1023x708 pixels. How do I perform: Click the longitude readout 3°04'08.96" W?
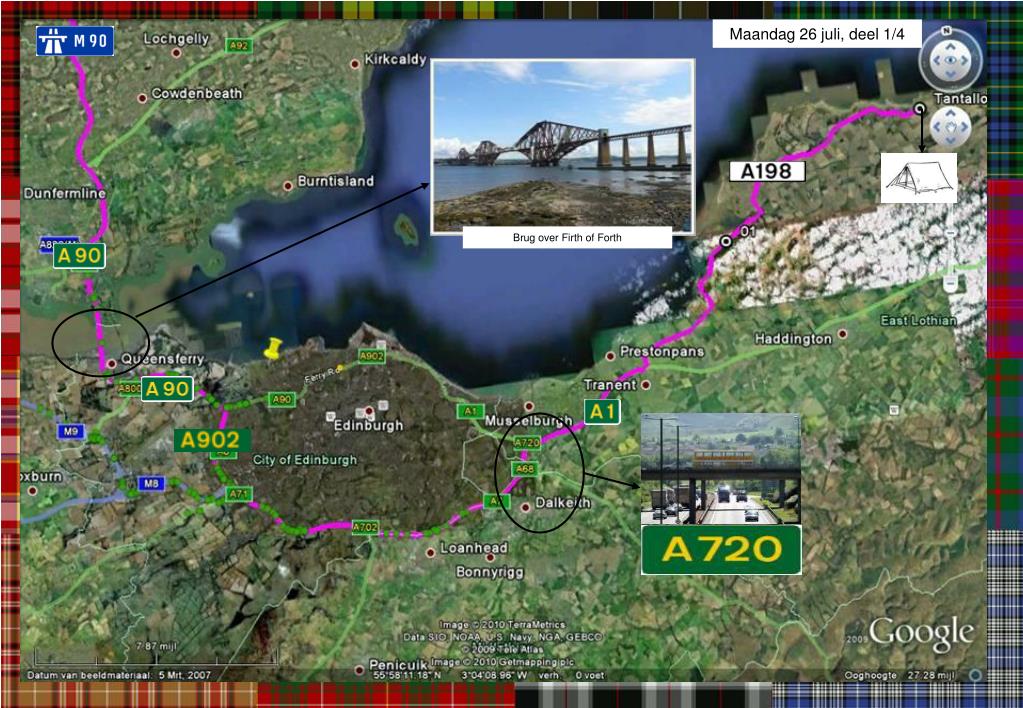[495, 675]
